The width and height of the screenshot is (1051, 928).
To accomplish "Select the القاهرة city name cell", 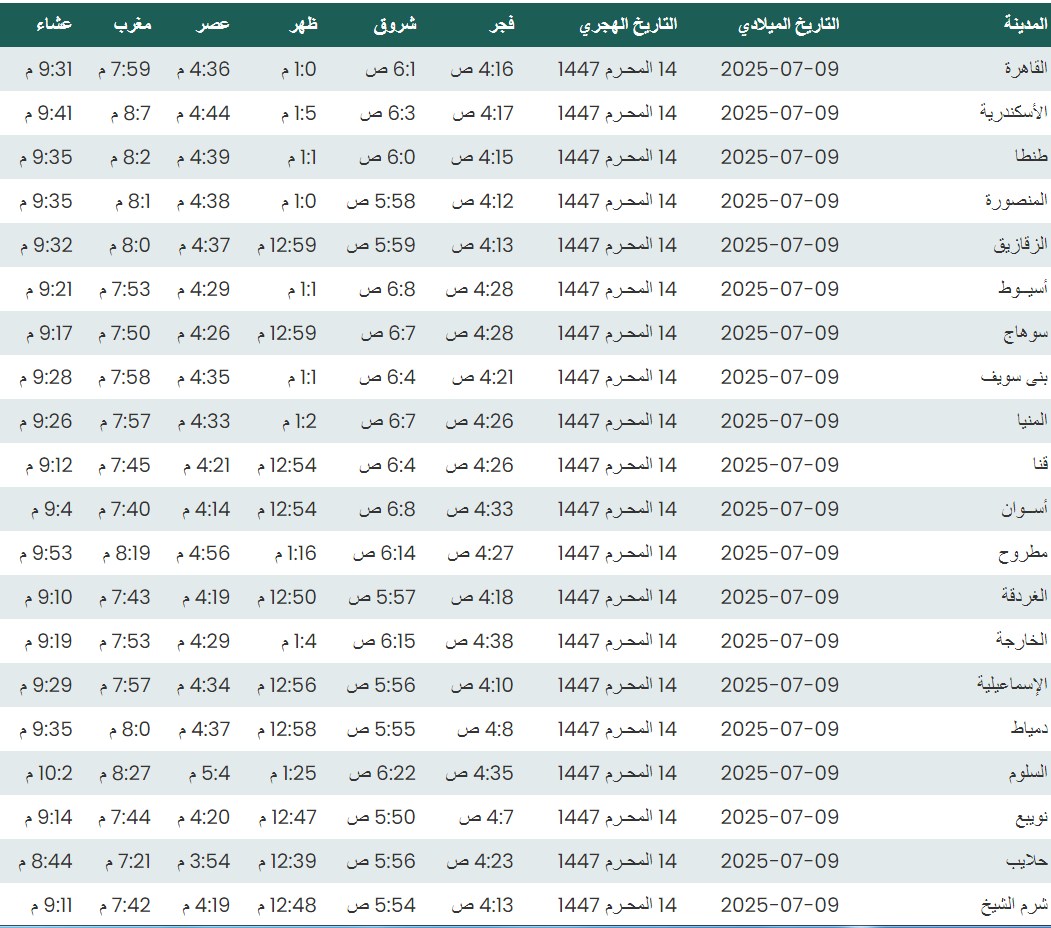I will (x=1025, y=69).
